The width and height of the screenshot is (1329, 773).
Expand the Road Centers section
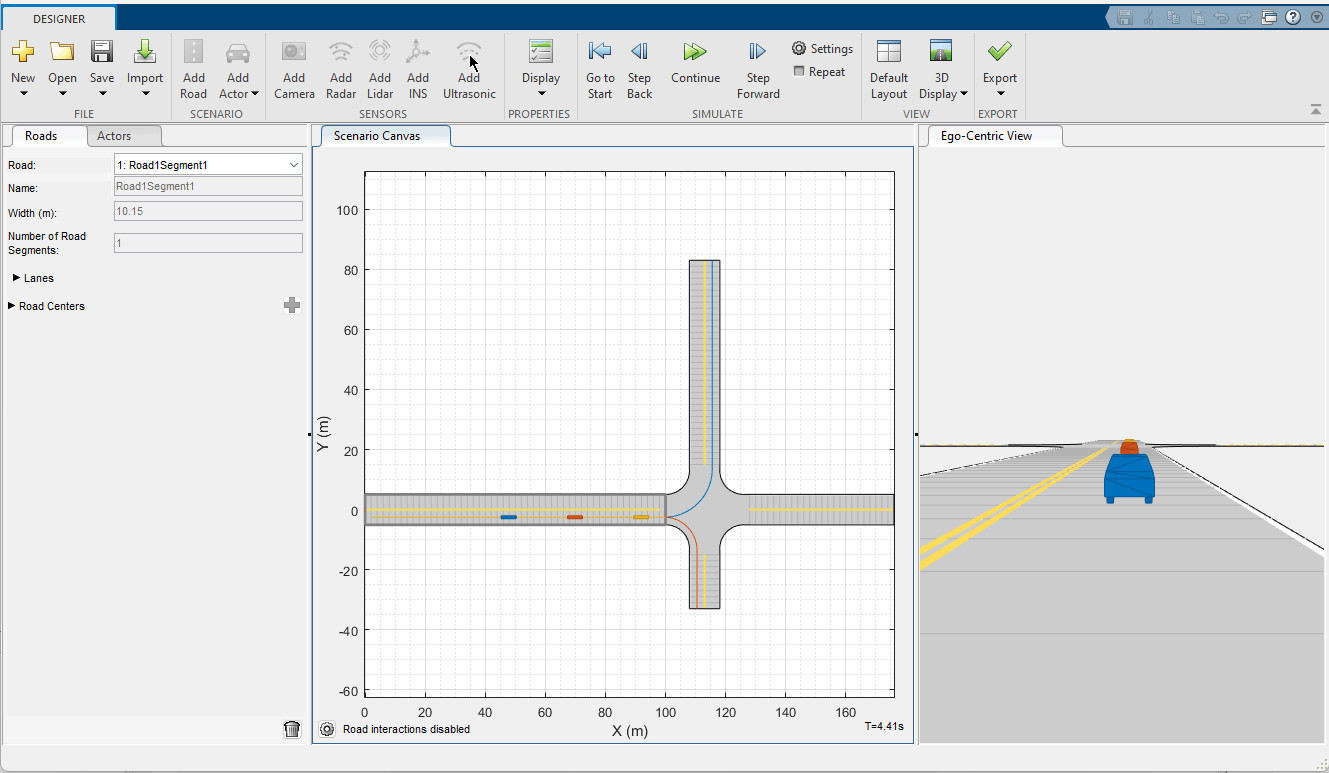coord(12,306)
